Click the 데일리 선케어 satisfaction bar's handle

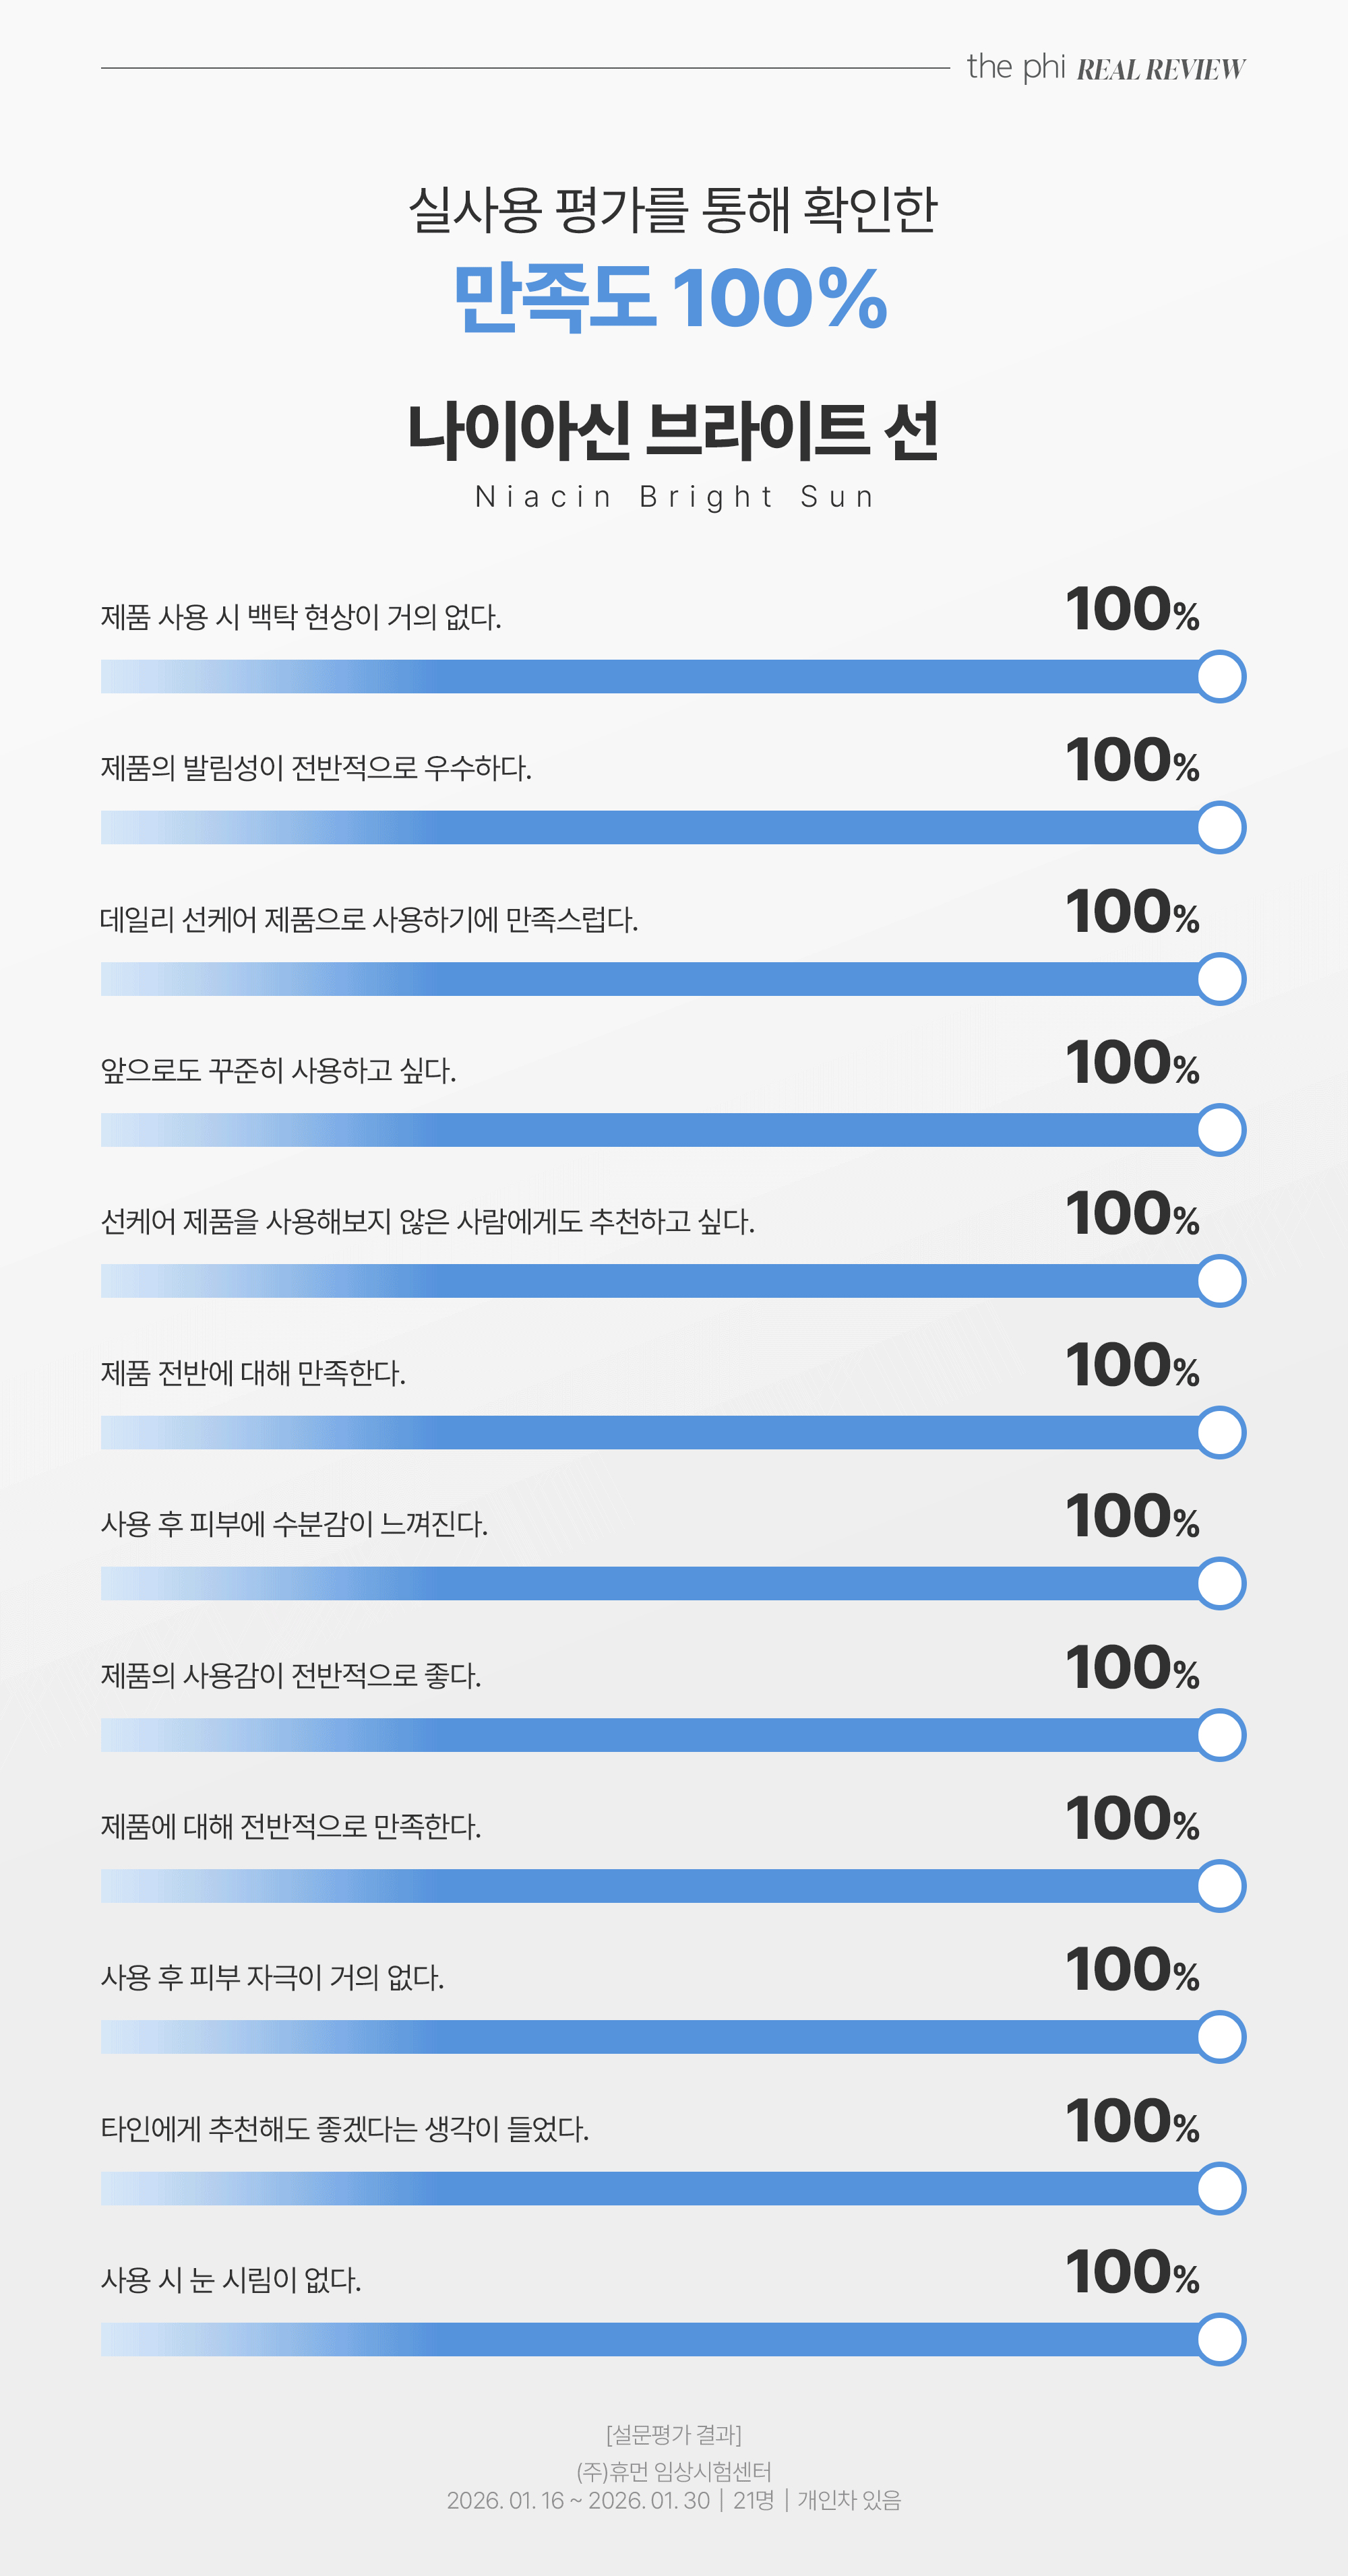coord(1220,979)
